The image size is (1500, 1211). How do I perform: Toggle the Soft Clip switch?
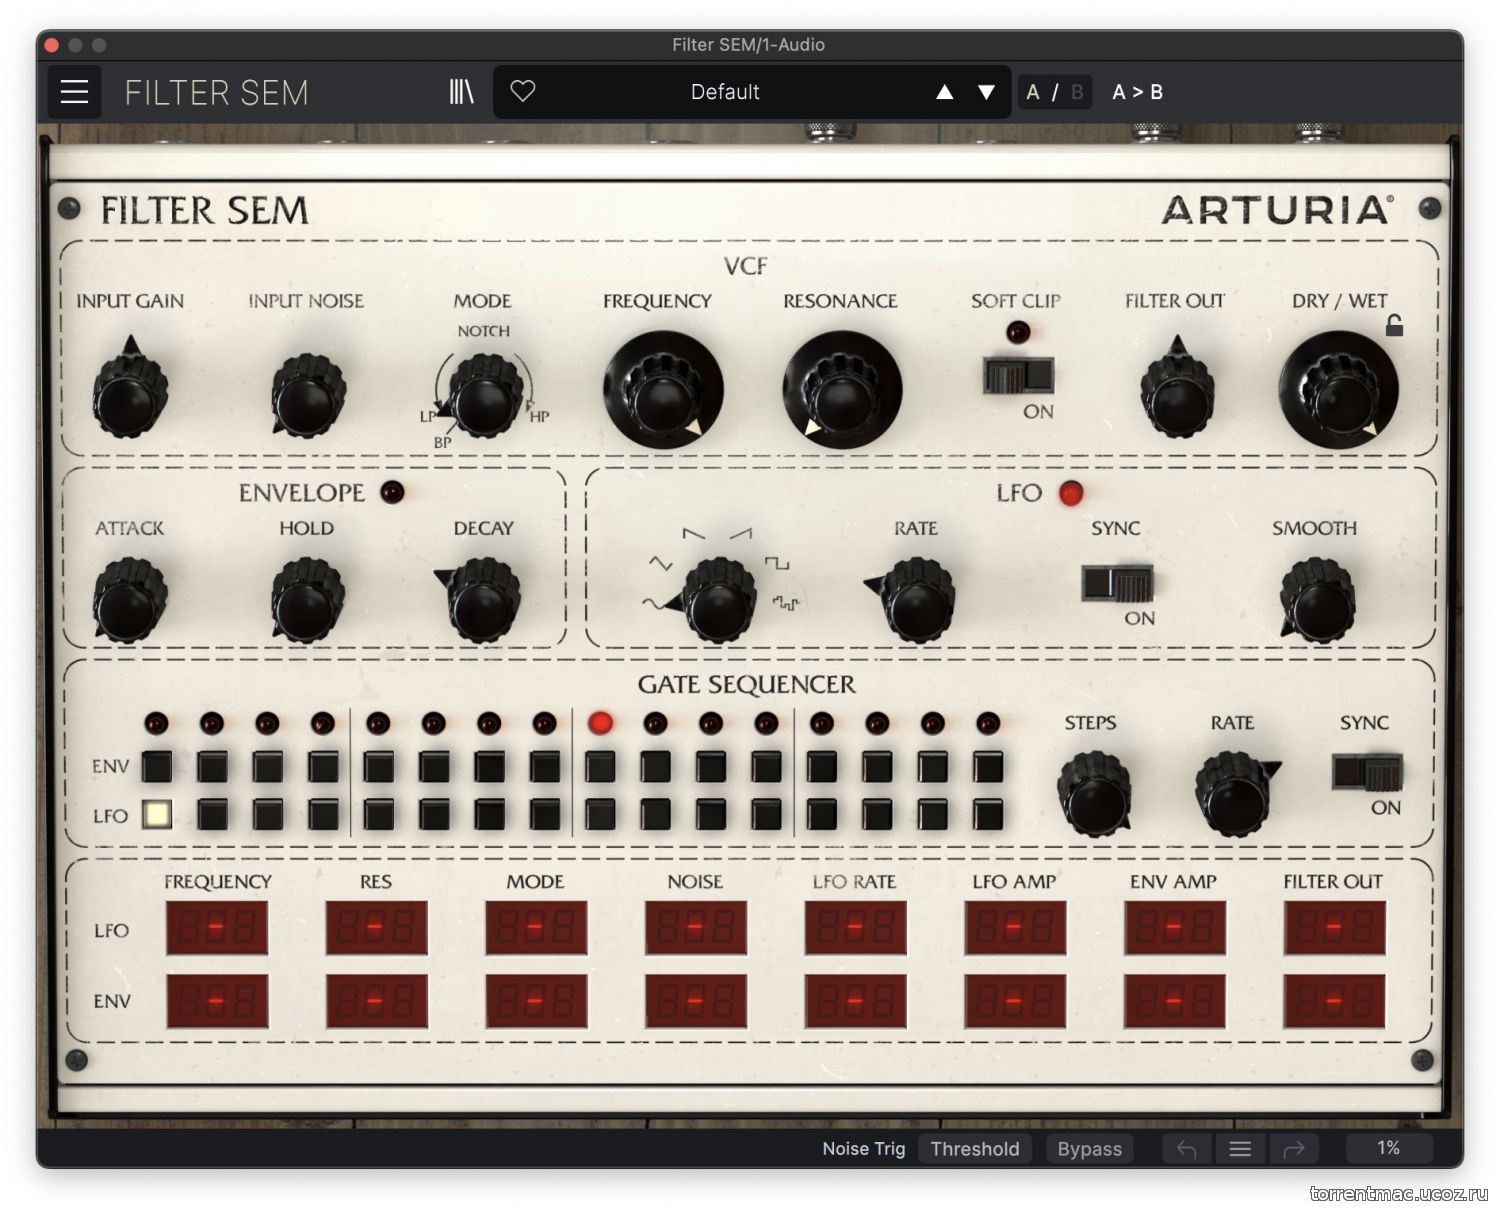click(1018, 376)
